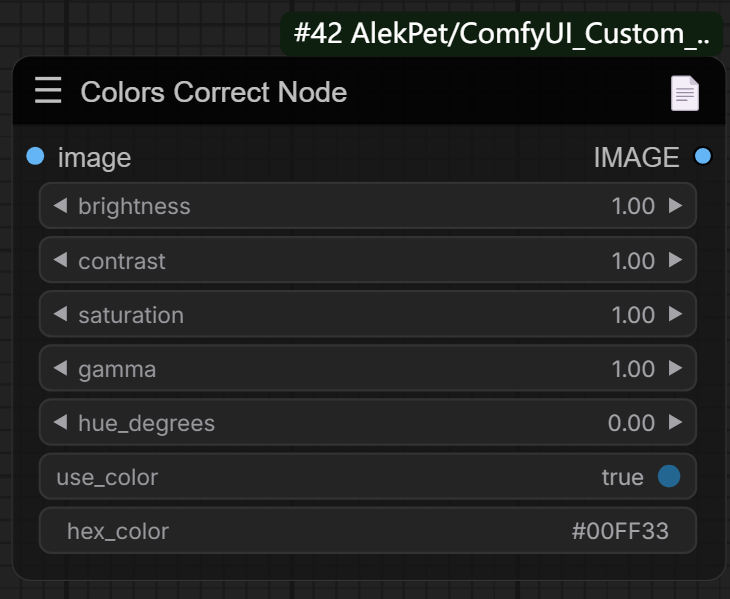Click the #42 AlekPet/ComfyUI_Custom badge

(502, 34)
